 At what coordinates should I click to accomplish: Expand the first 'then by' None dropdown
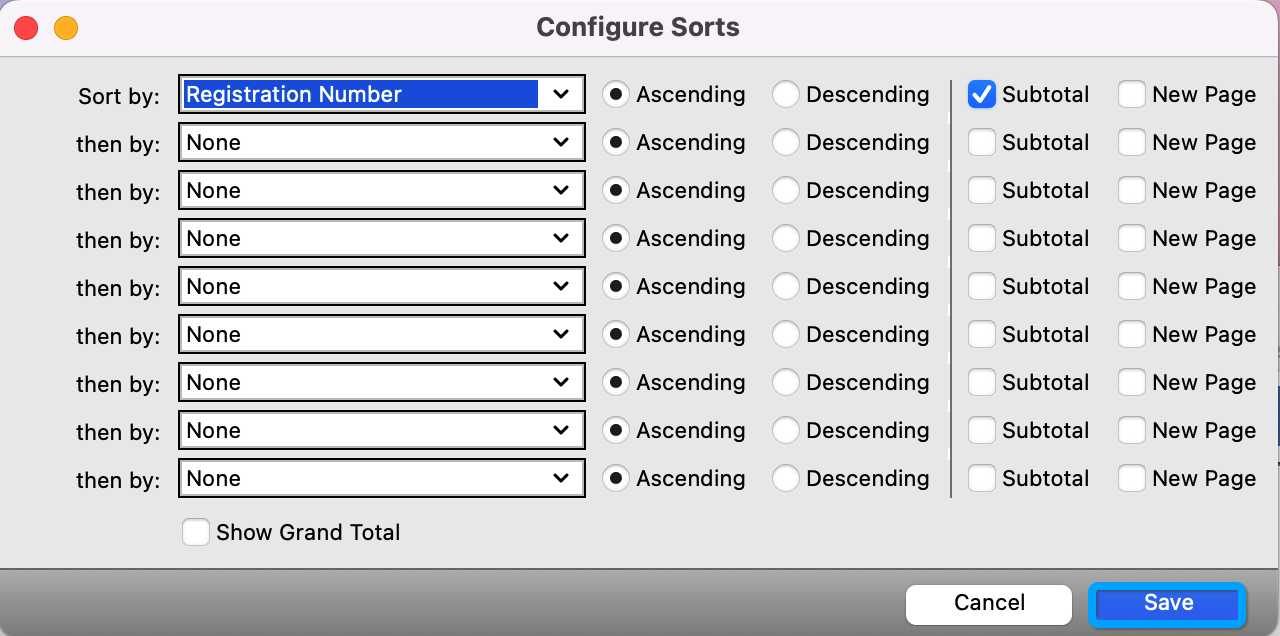(381, 143)
